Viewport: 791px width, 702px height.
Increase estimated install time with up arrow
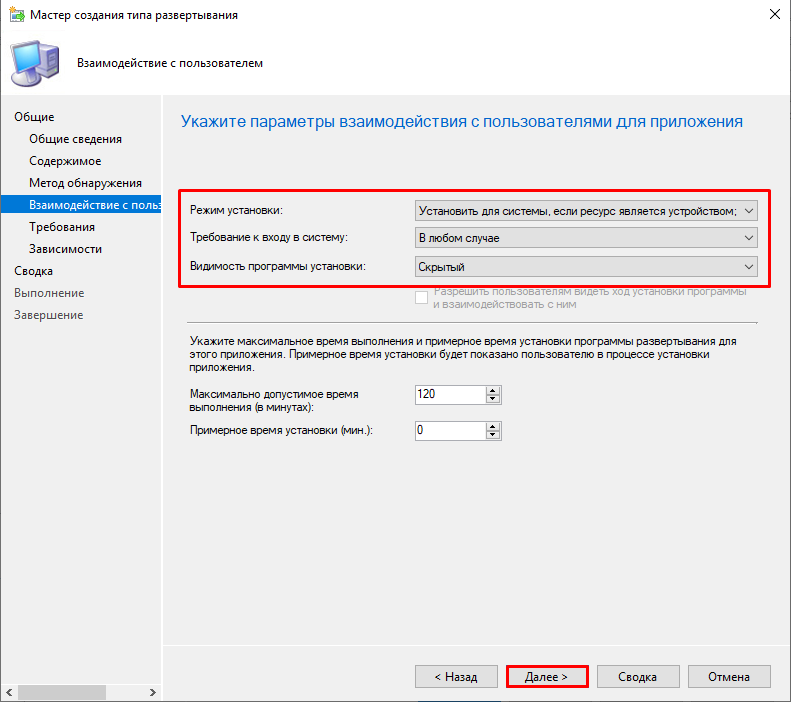[x=493, y=427]
